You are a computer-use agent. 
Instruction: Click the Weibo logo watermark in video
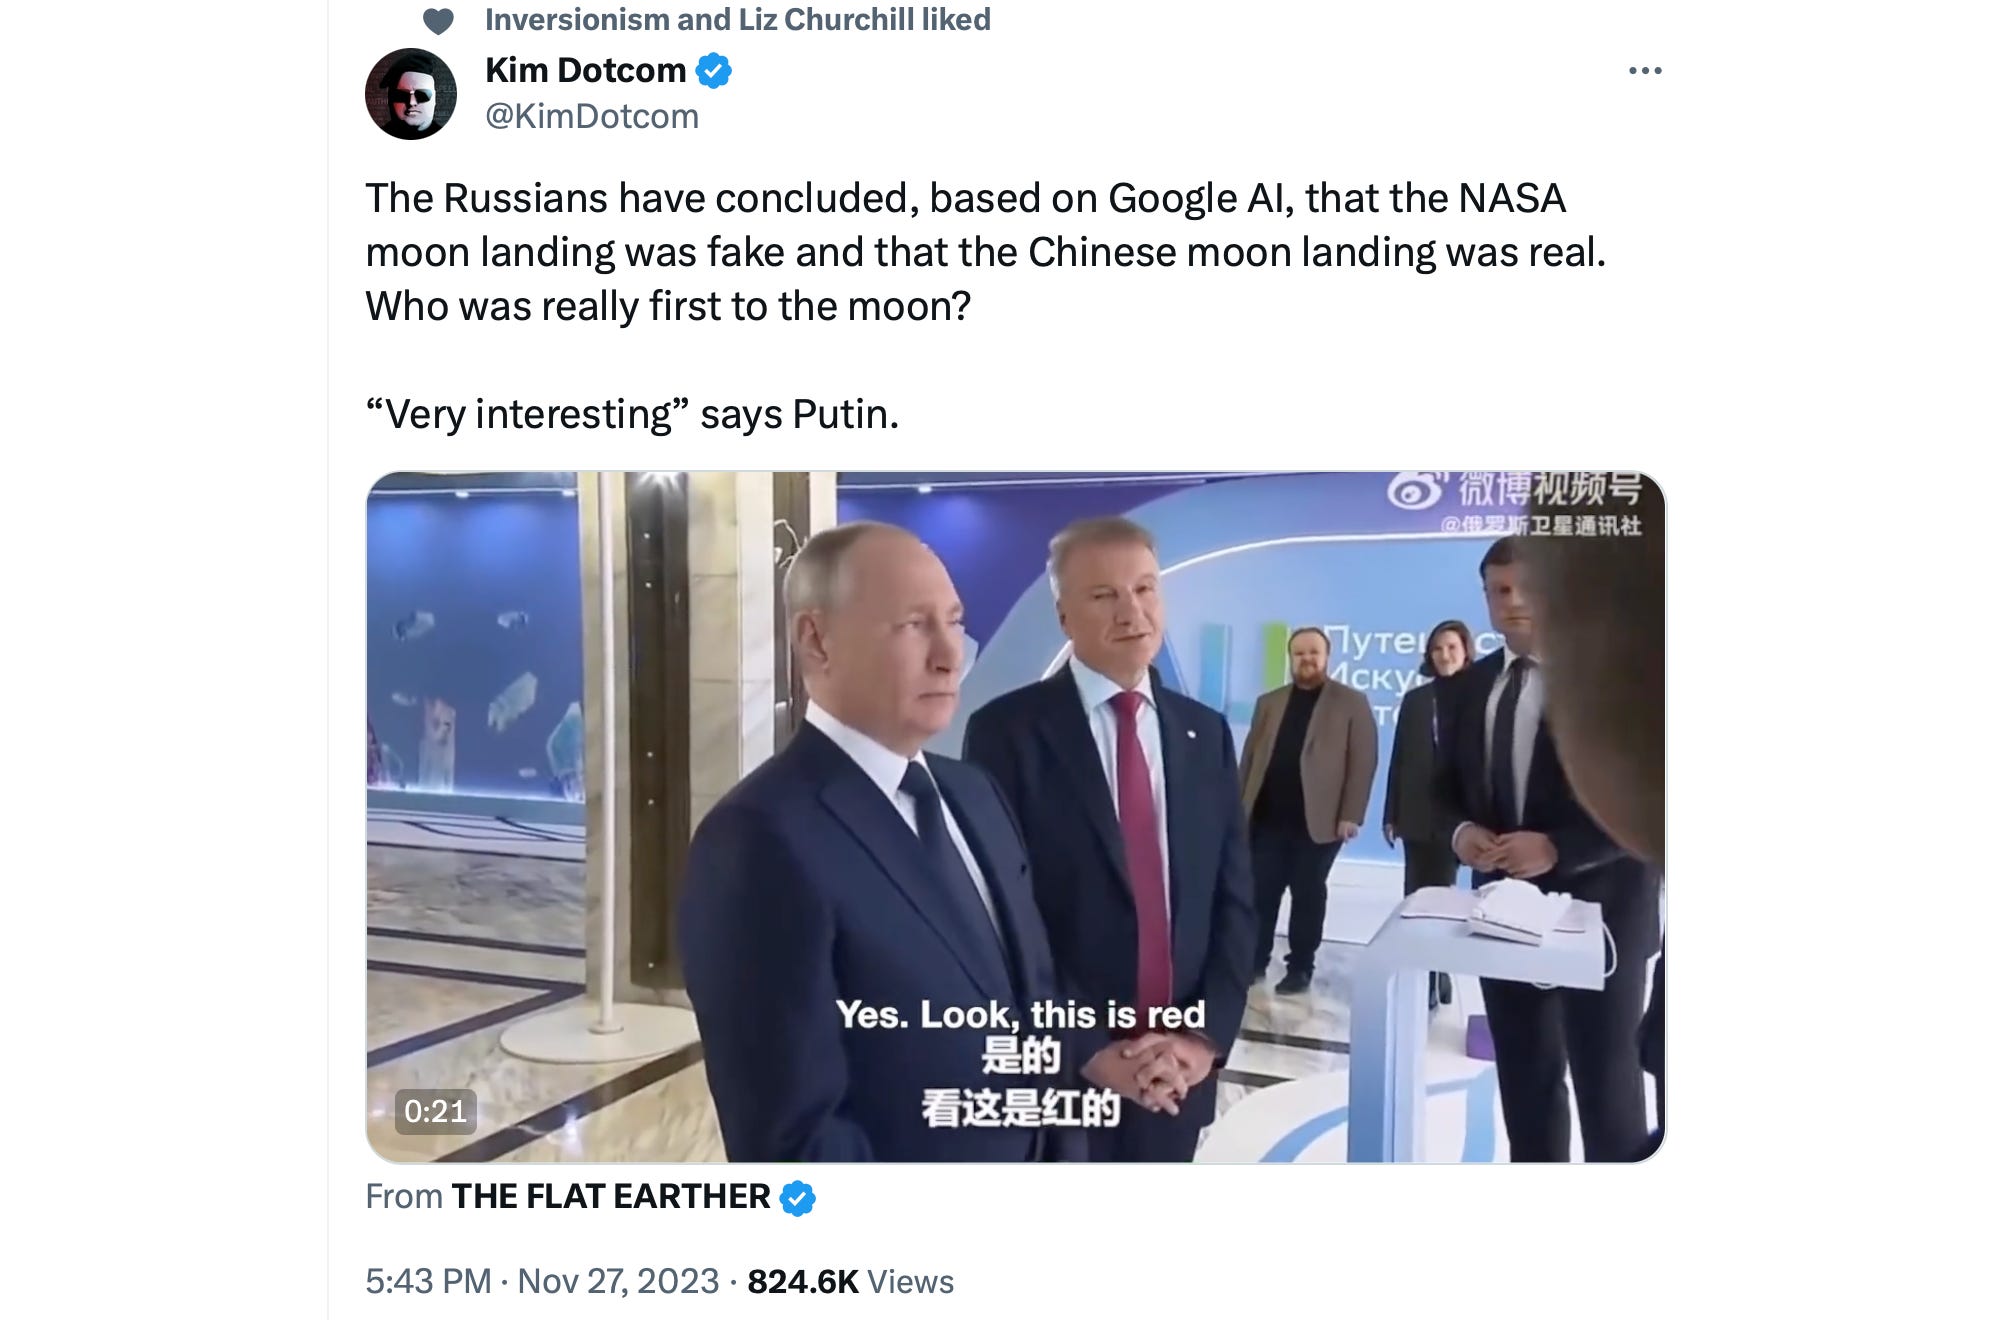coord(1417,490)
